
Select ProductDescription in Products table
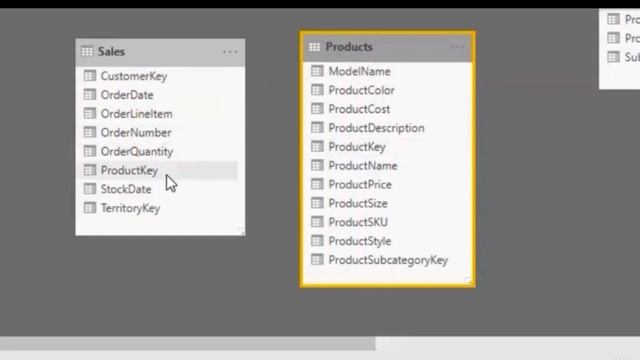tap(376, 128)
